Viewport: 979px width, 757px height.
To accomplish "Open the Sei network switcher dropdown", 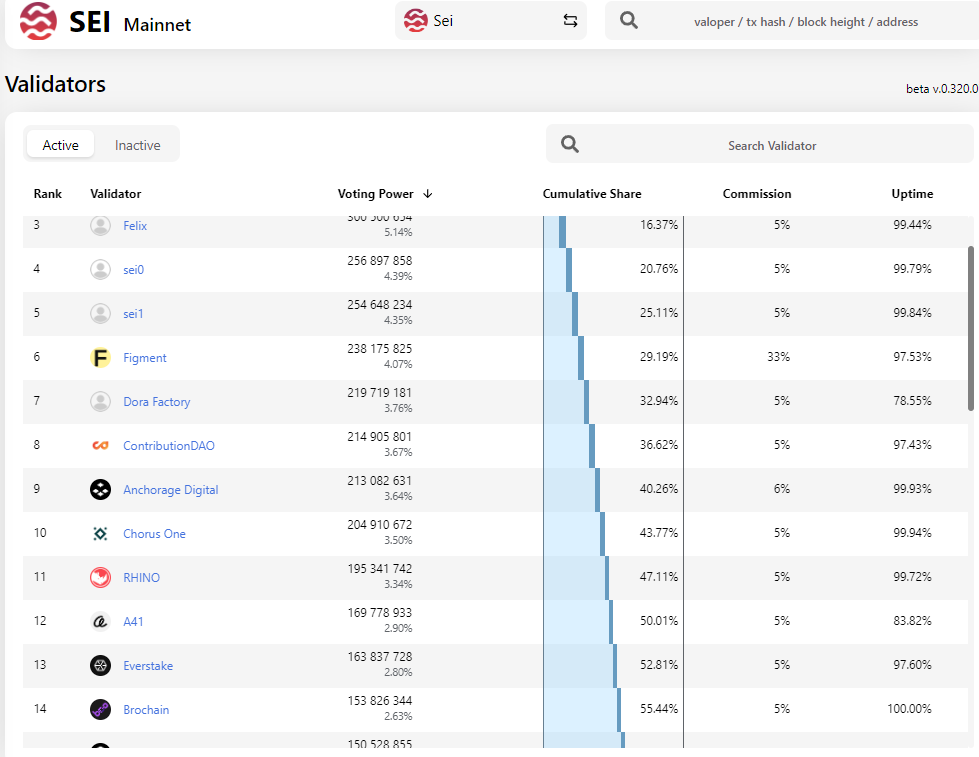I will (x=490, y=21).
